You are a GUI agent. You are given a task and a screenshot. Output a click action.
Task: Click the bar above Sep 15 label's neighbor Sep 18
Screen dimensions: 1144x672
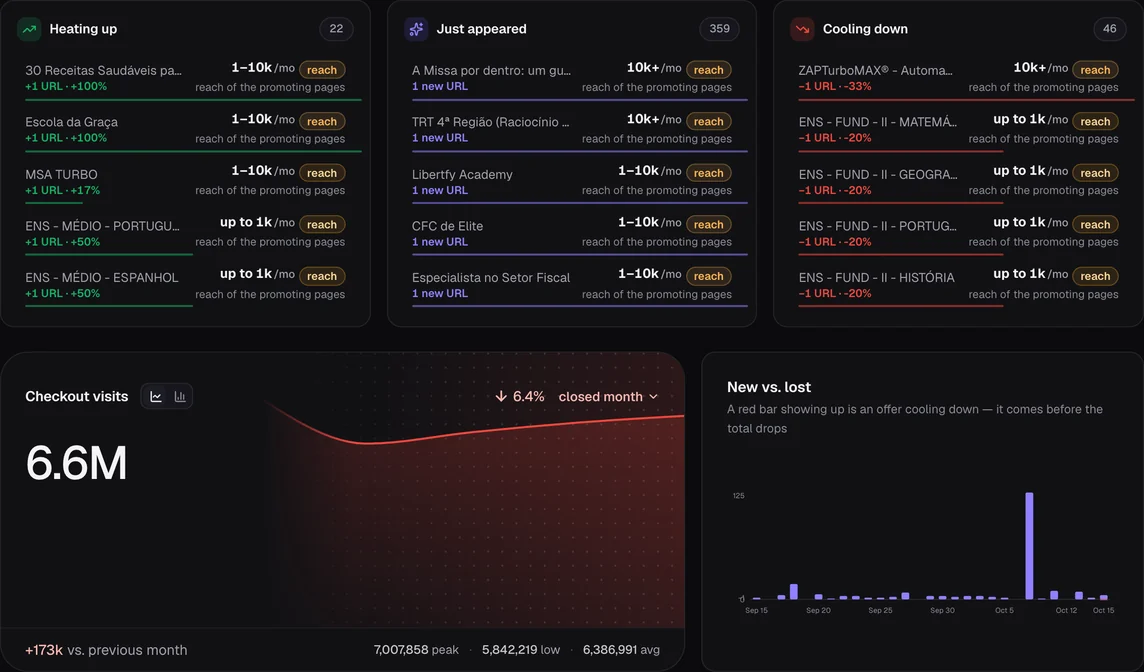tap(794, 592)
